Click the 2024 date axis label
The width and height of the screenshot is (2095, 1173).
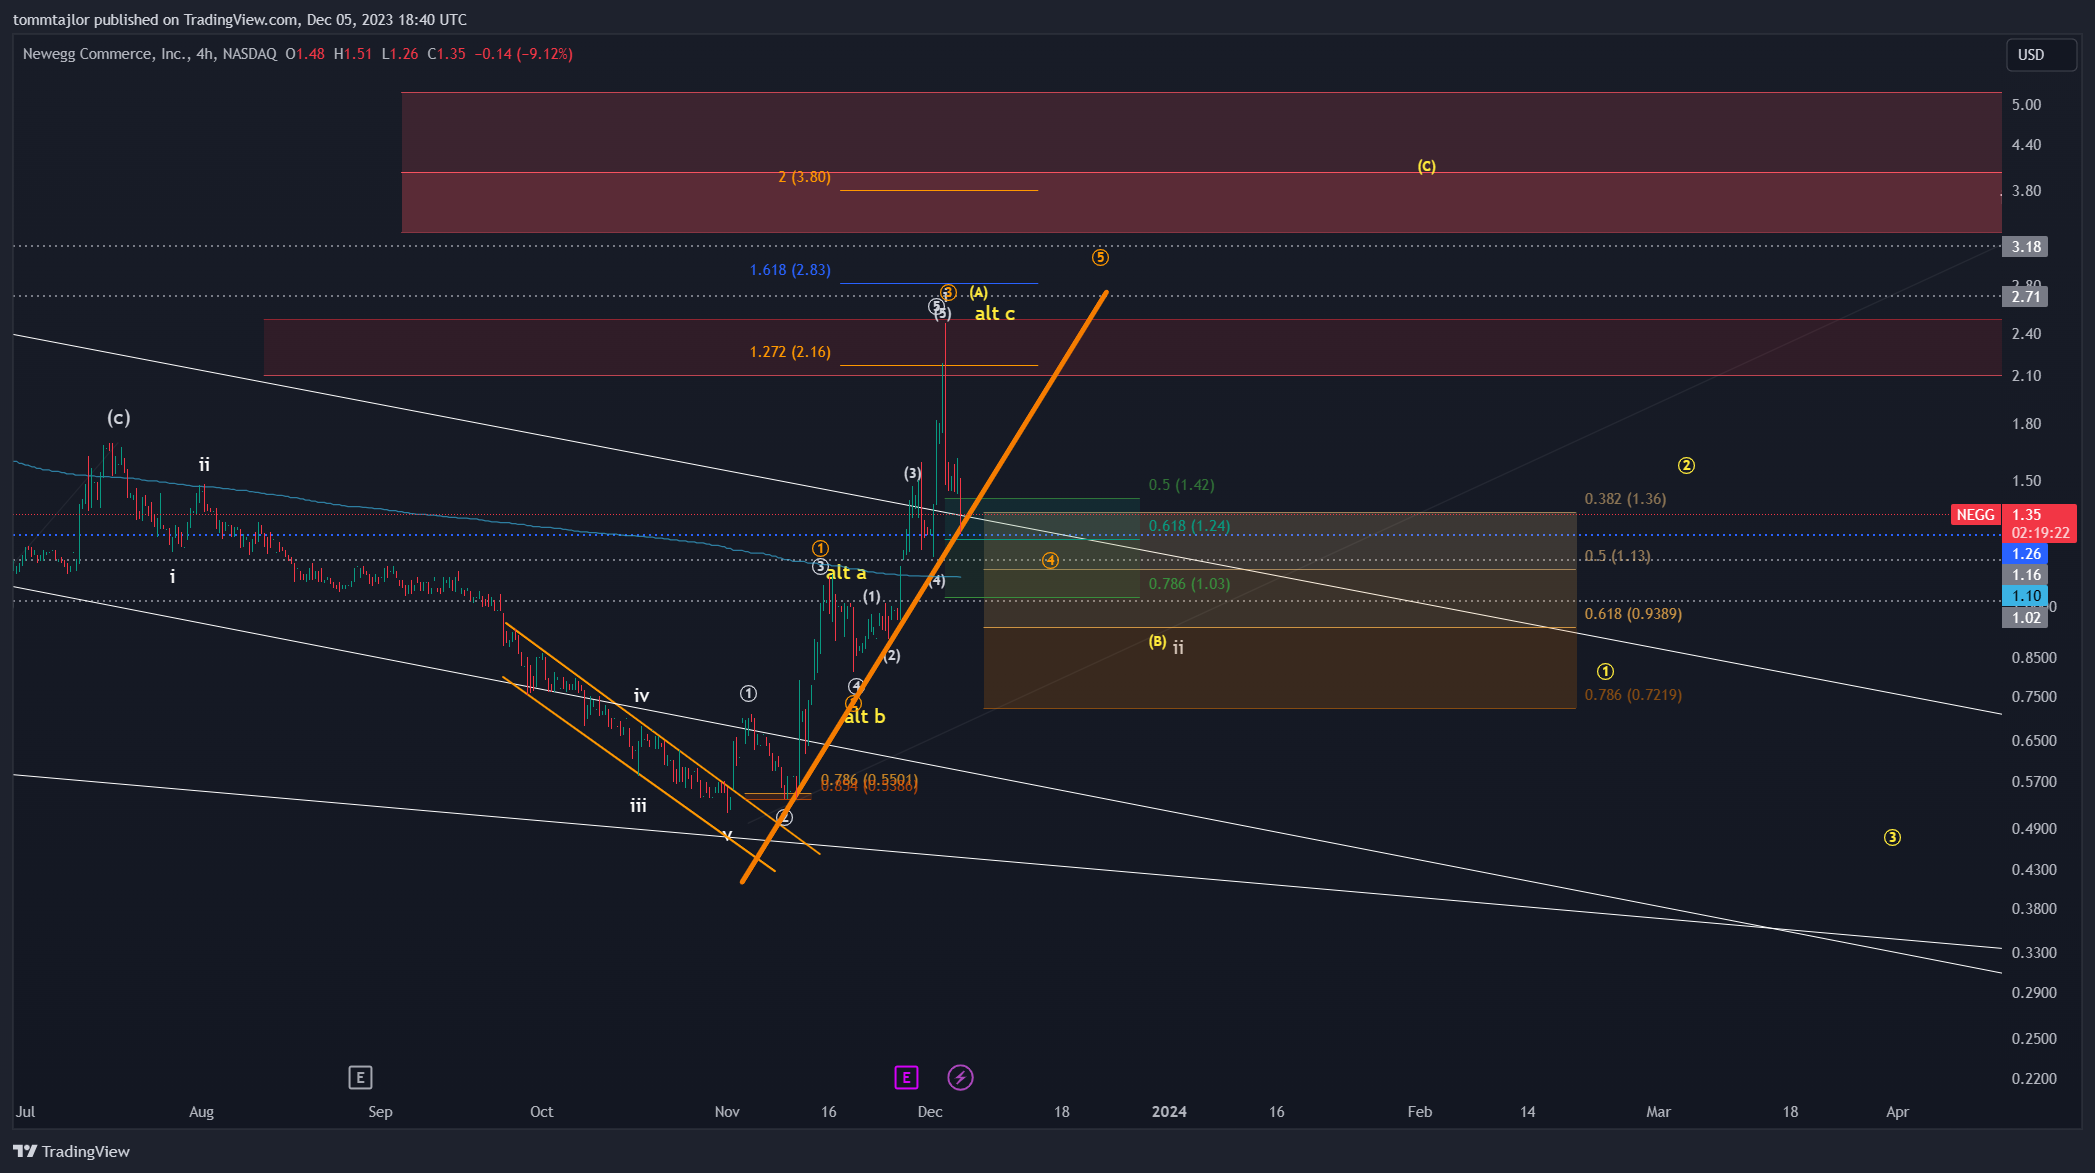tap(1169, 1112)
